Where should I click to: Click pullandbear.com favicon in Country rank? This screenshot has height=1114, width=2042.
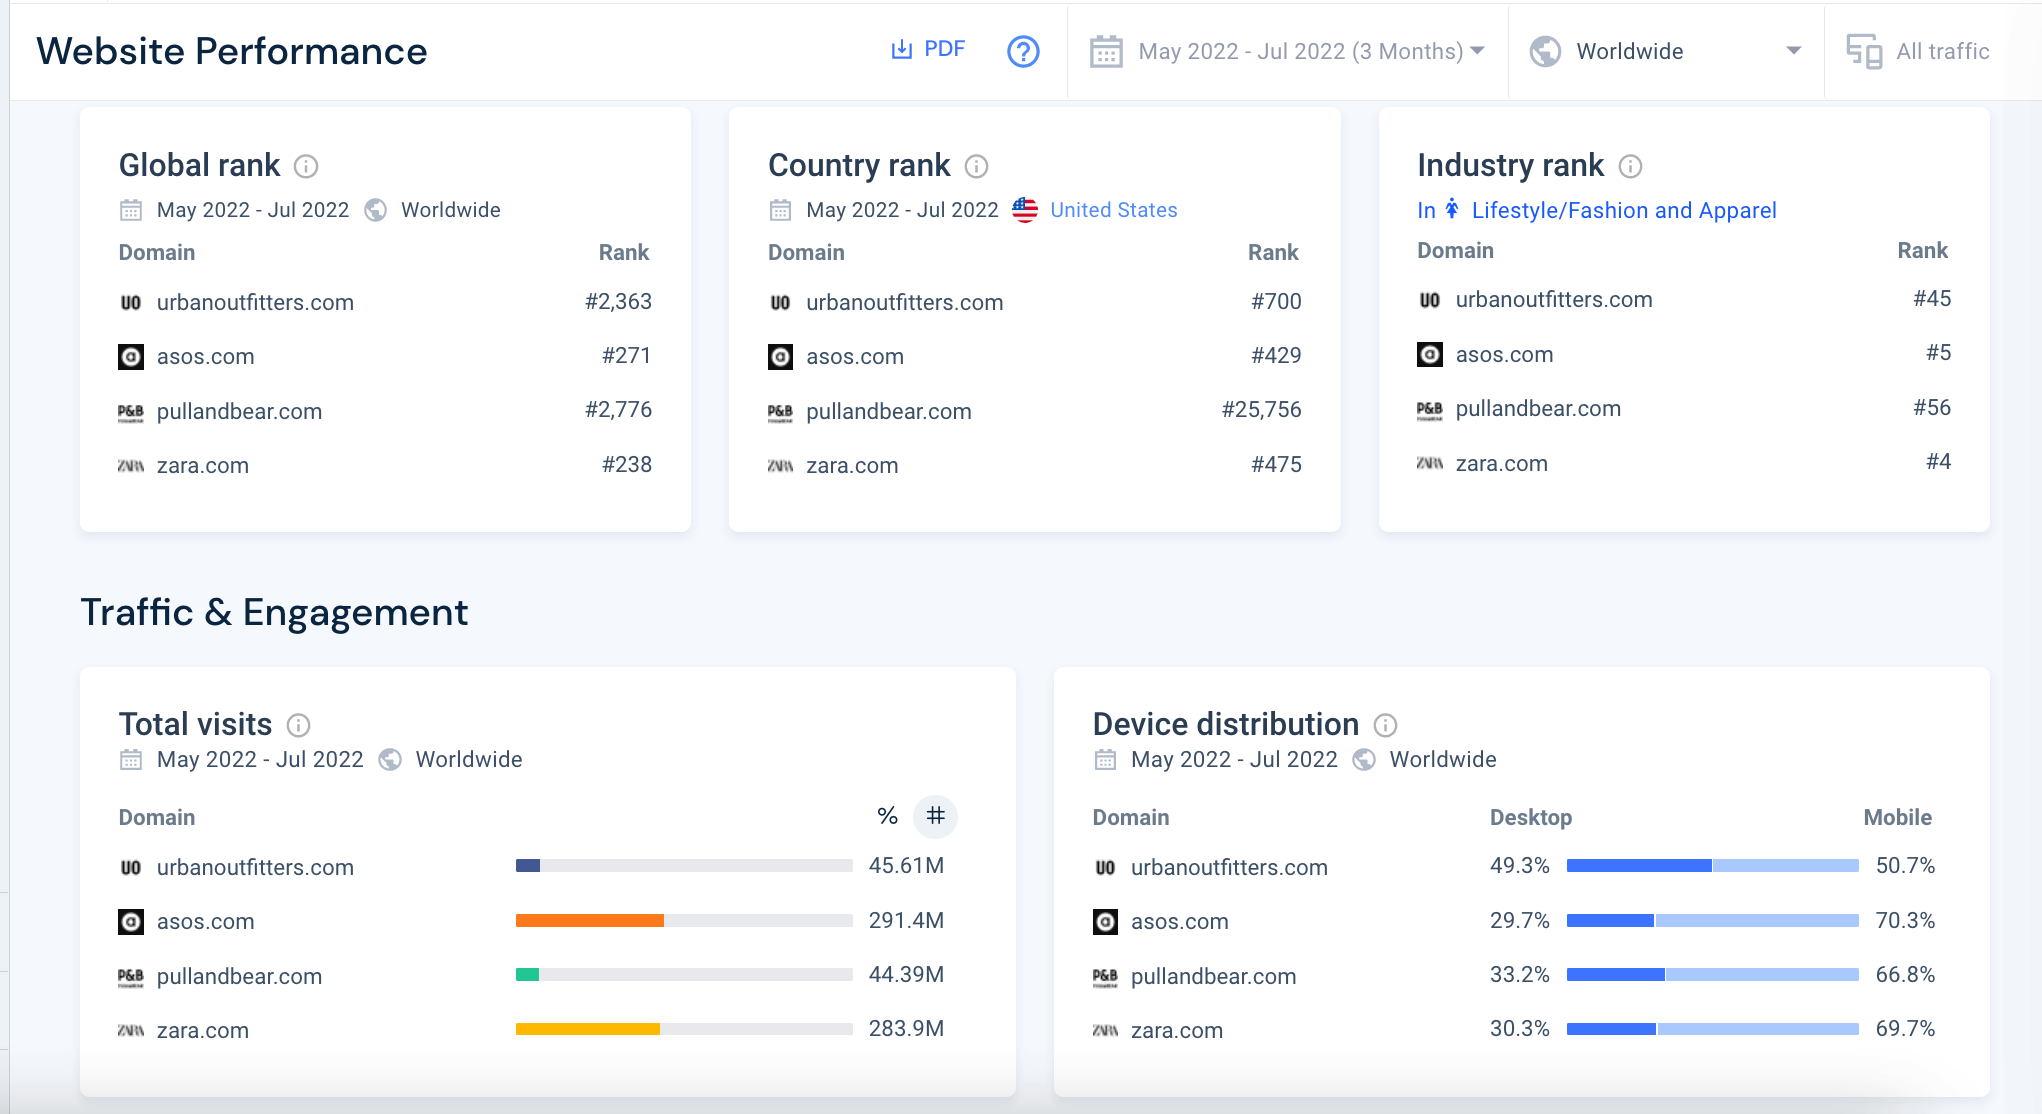tap(780, 412)
